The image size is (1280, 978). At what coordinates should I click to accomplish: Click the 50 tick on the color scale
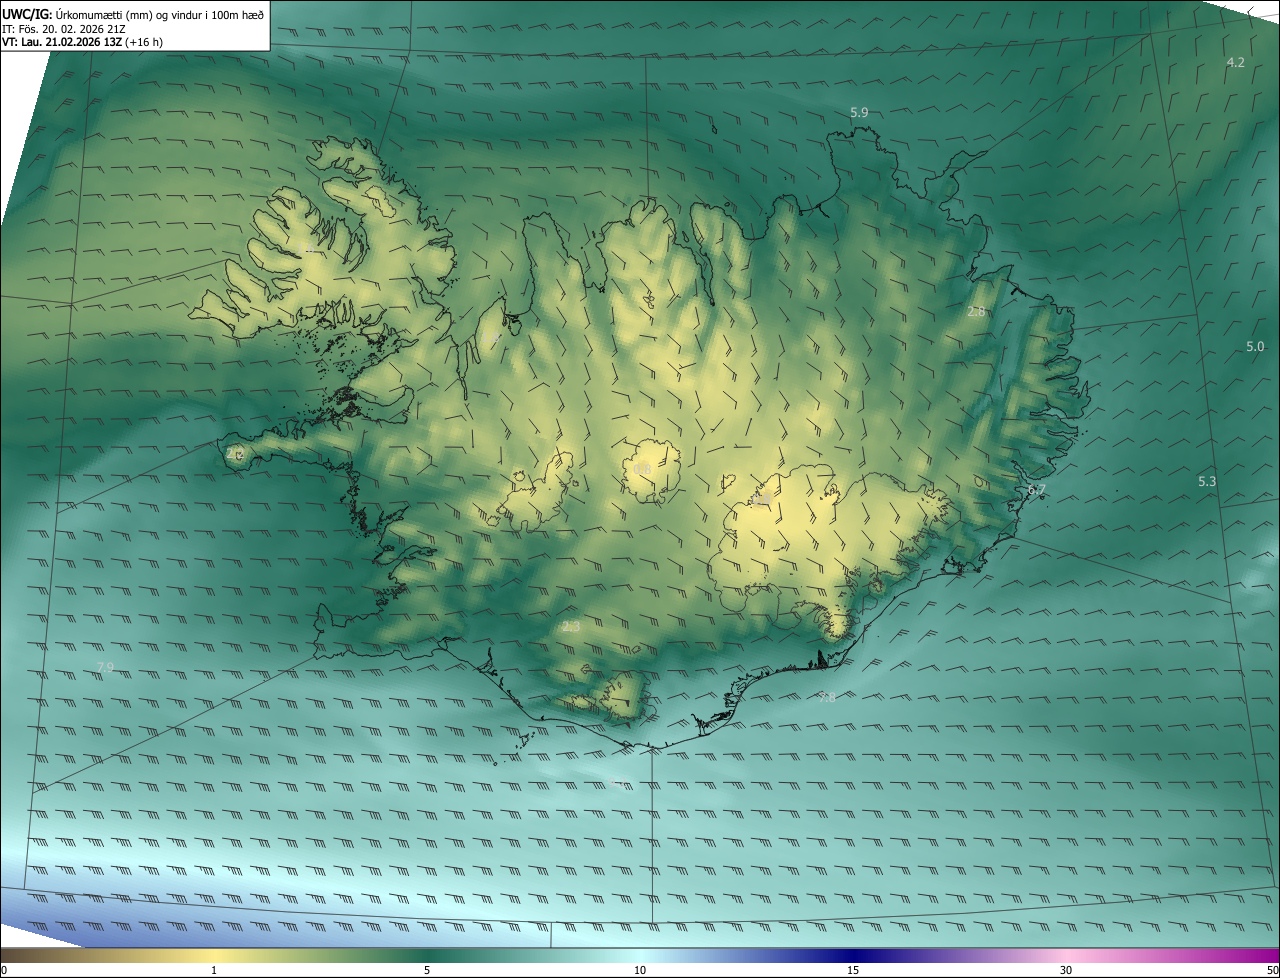(1272, 970)
